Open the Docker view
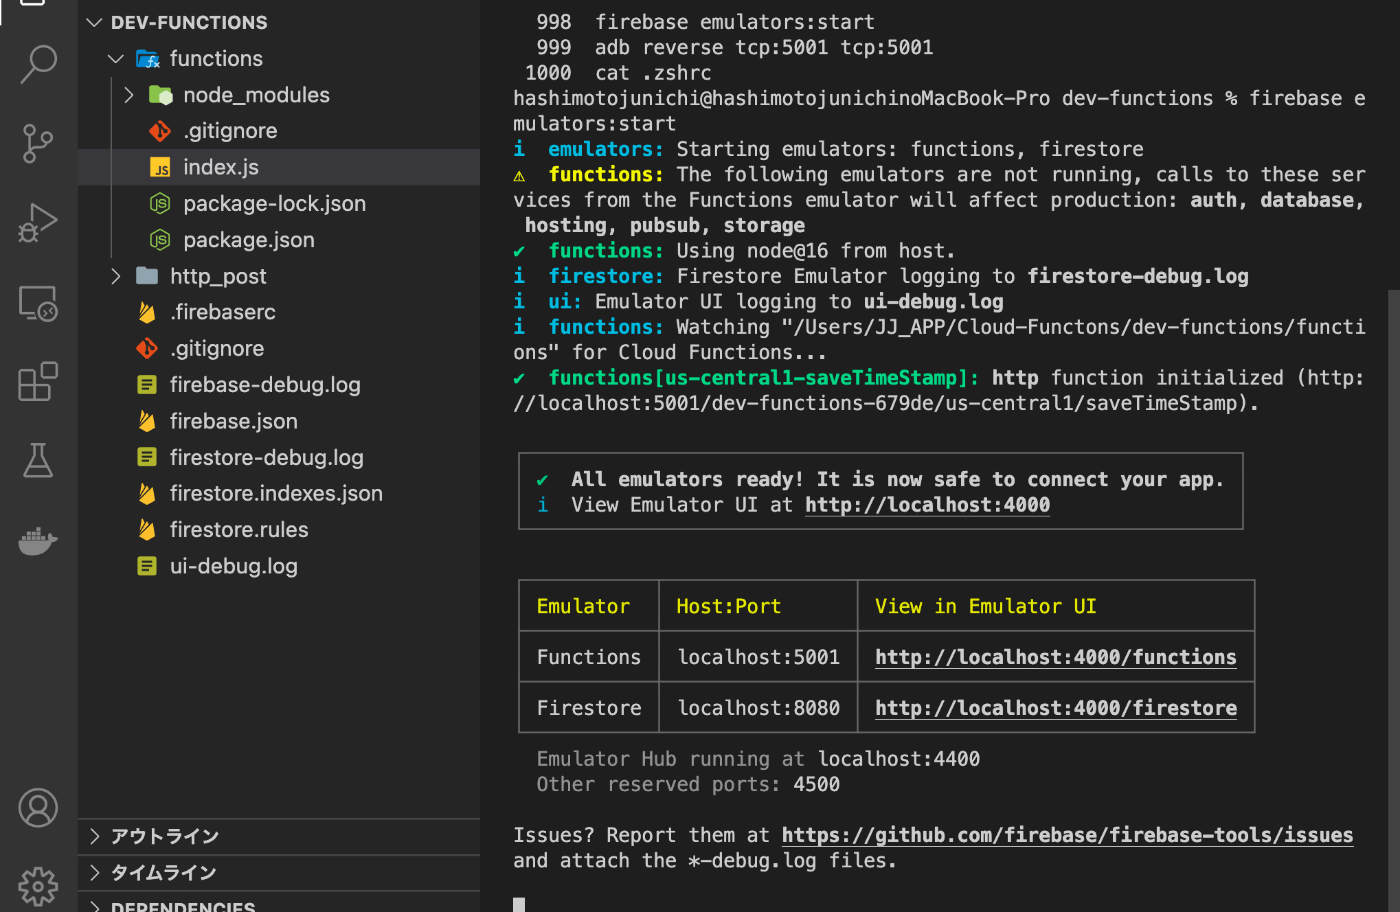The height and width of the screenshot is (912, 1400). click(38, 540)
